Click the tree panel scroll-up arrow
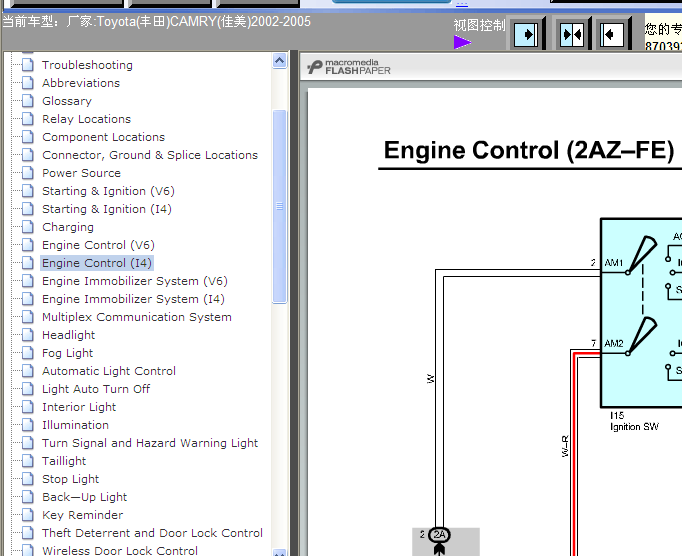This screenshot has width=682, height=556. 279,60
